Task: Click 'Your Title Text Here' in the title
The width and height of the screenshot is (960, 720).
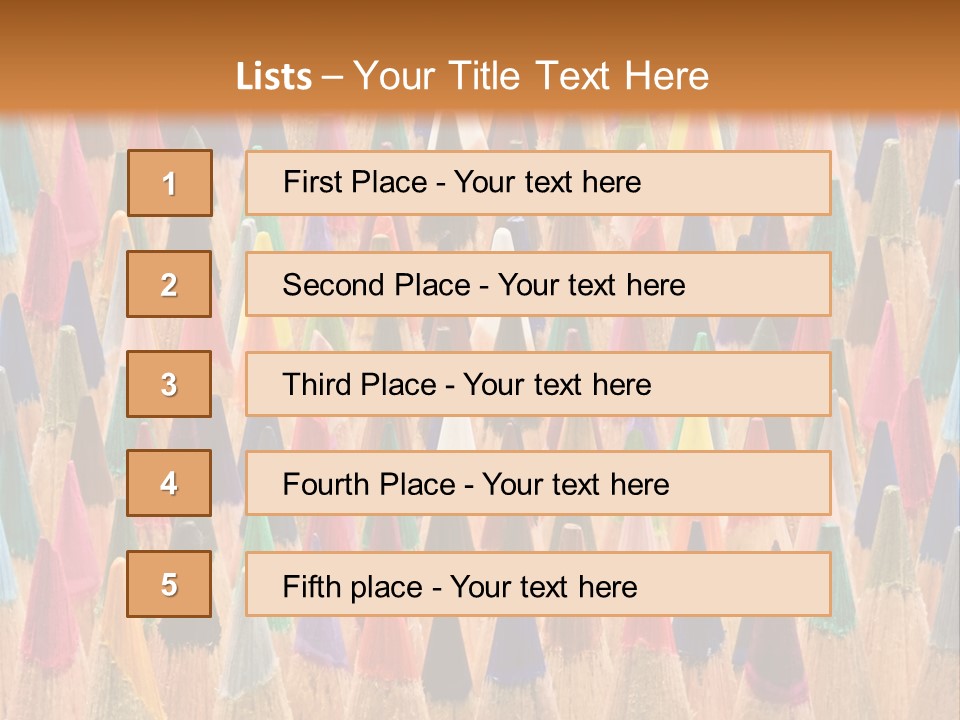Action: tap(531, 77)
